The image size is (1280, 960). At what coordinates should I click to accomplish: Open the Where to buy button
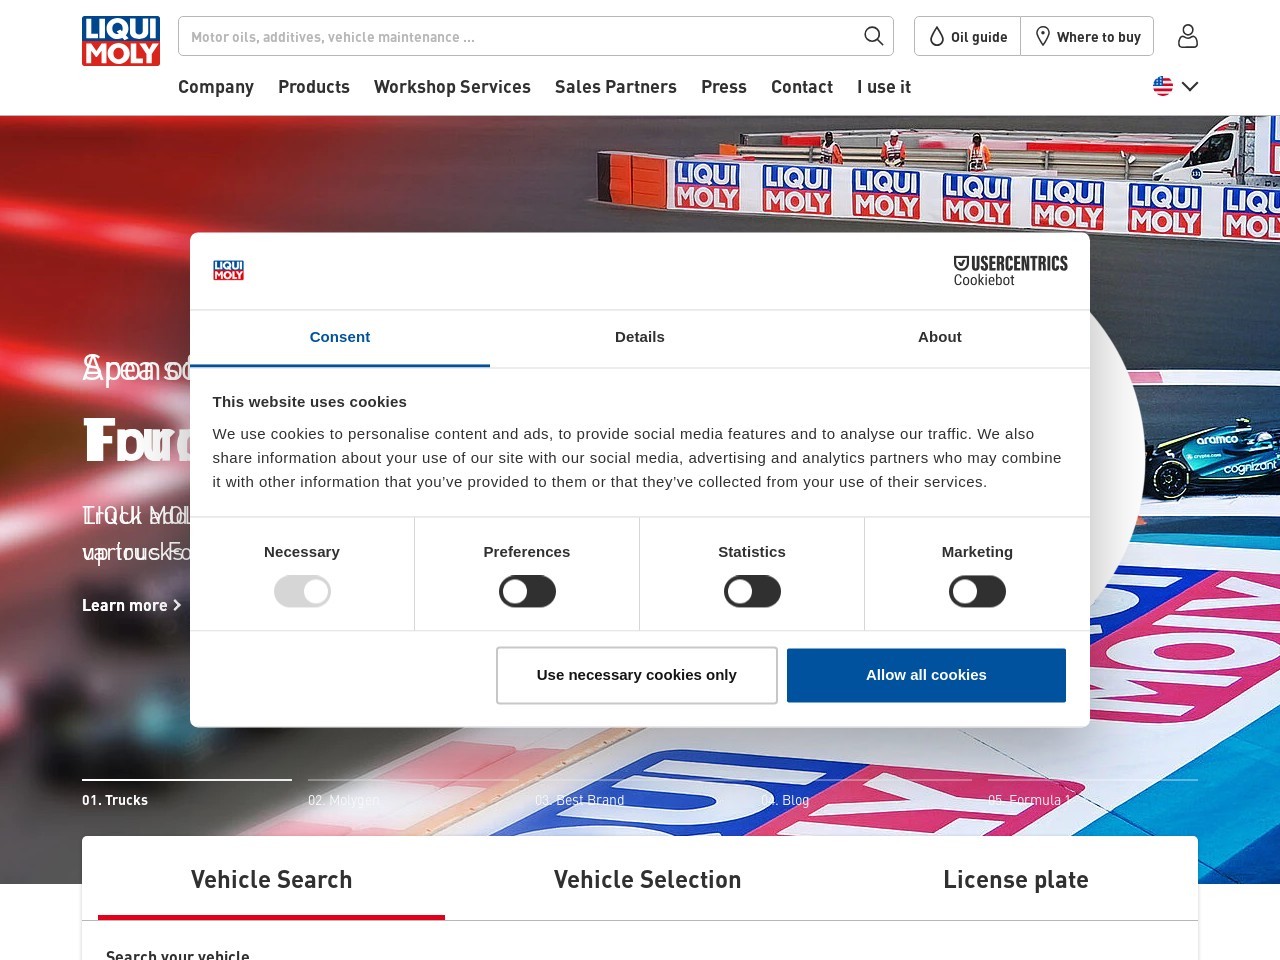tap(1087, 36)
